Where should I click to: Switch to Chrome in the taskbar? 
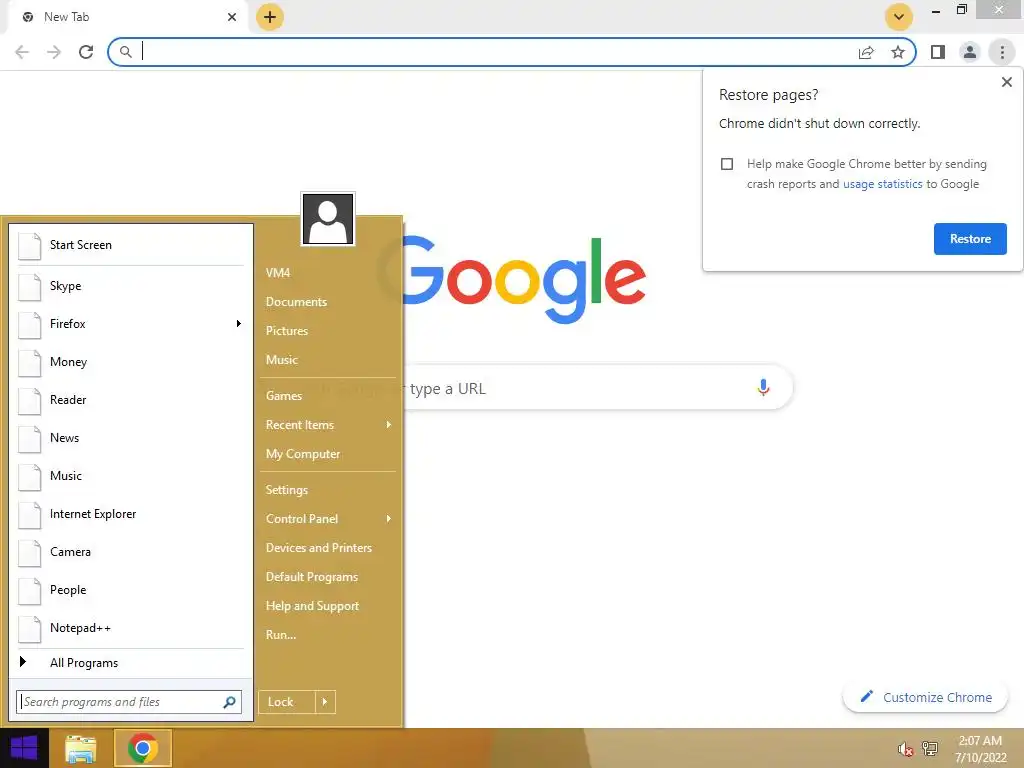143,748
